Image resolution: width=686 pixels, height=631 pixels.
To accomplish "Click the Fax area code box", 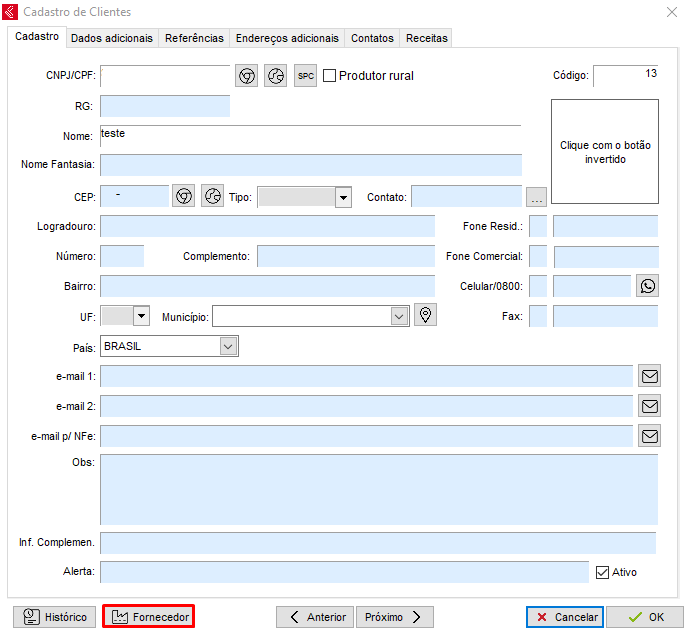I will 538,316.
